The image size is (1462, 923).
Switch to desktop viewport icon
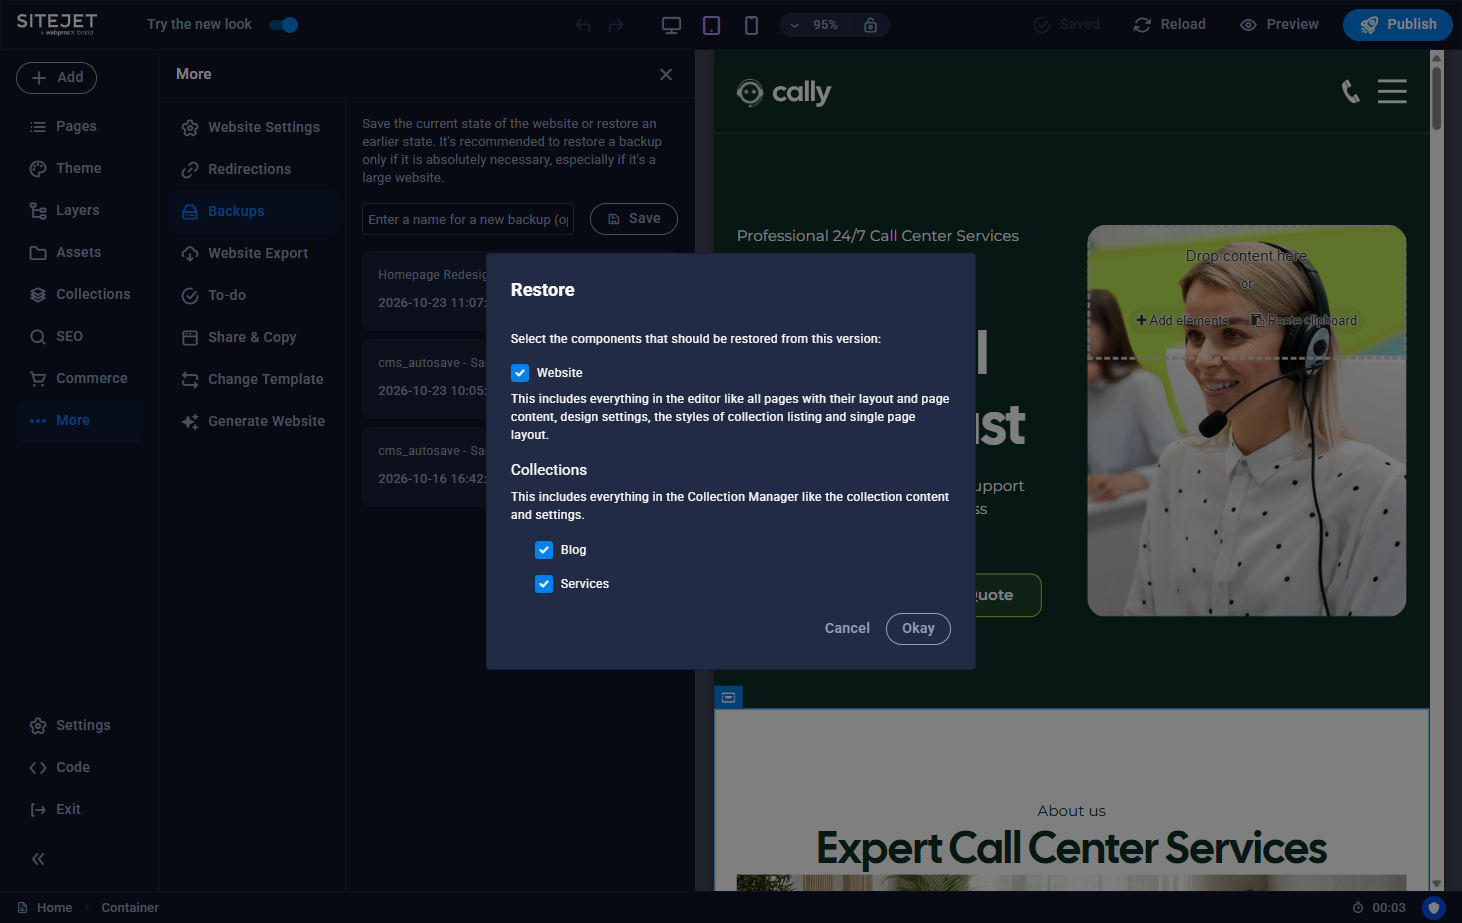(672, 25)
